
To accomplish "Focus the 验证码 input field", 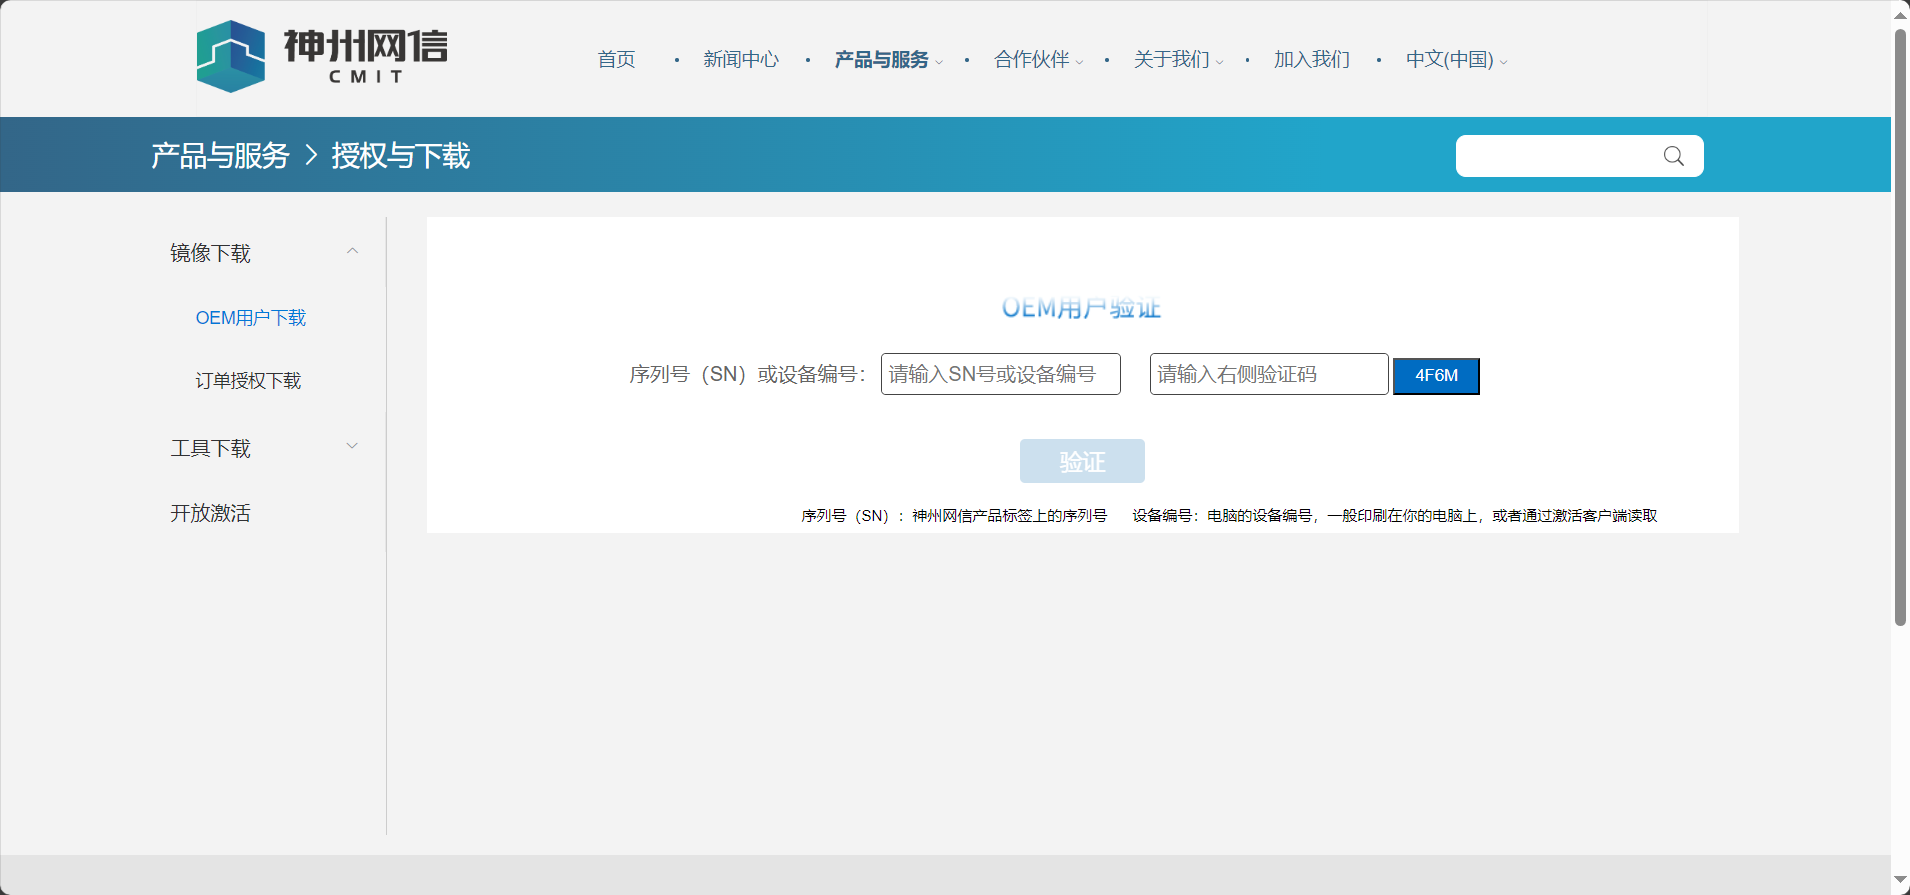I will tap(1269, 374).
